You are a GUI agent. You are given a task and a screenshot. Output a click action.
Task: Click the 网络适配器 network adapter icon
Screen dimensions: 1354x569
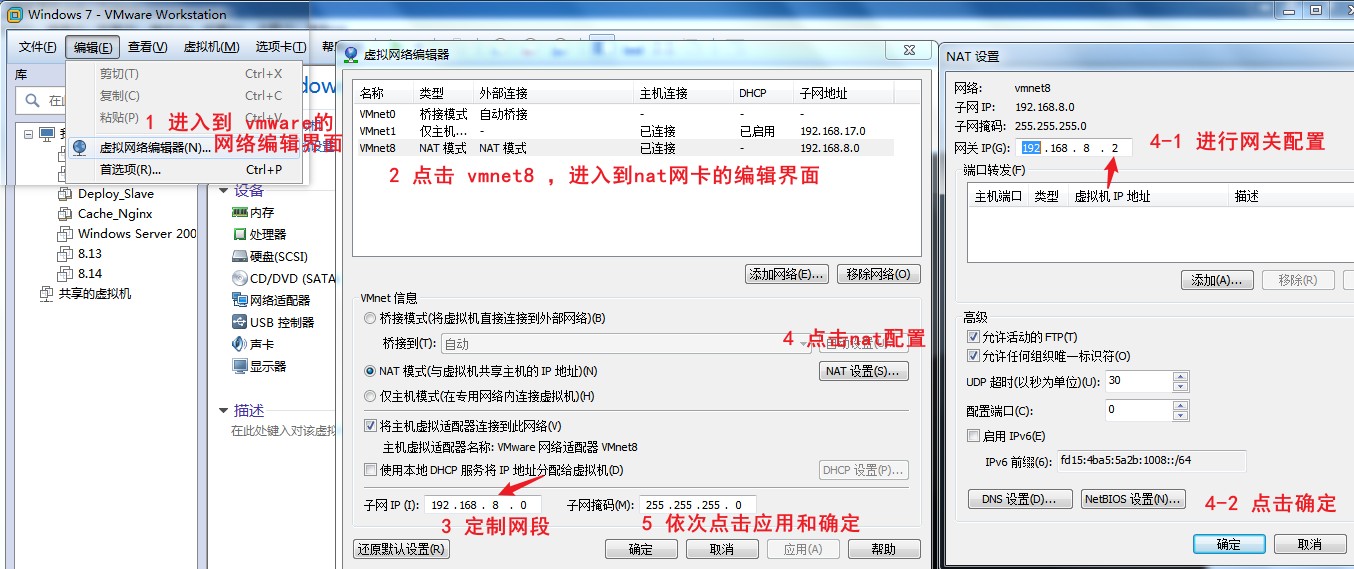click(240, 300)
